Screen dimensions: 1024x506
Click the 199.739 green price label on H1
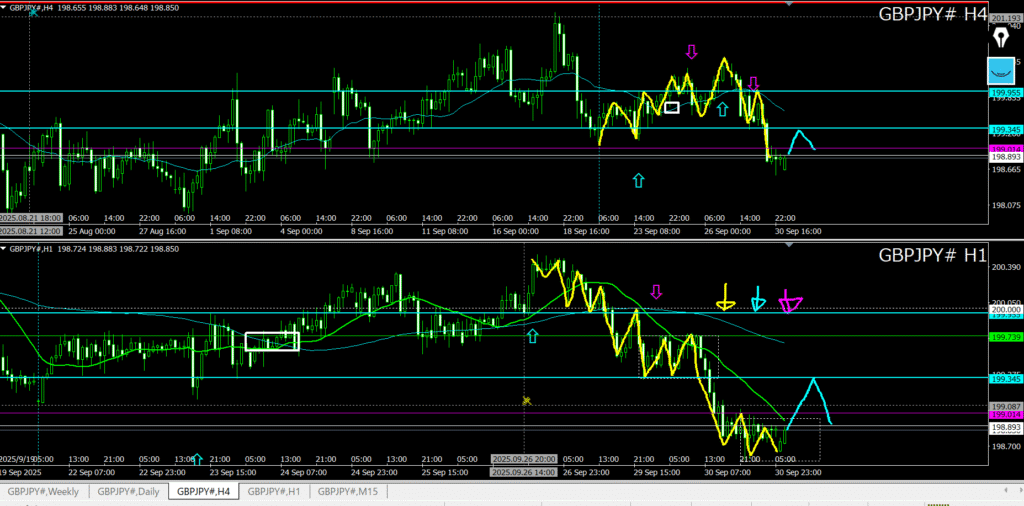pyautogui.click(x=1005, y=338)
